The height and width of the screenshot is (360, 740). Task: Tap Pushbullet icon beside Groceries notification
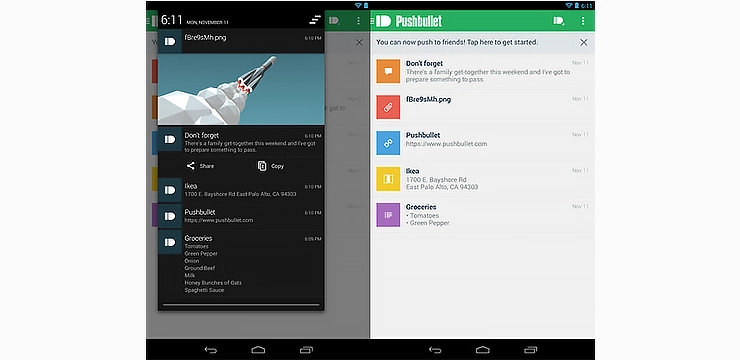coord(170,242)
